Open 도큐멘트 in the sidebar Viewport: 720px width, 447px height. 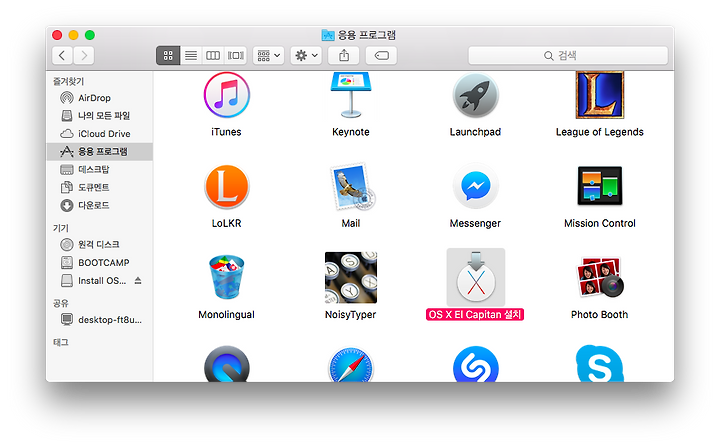point(99,187)
